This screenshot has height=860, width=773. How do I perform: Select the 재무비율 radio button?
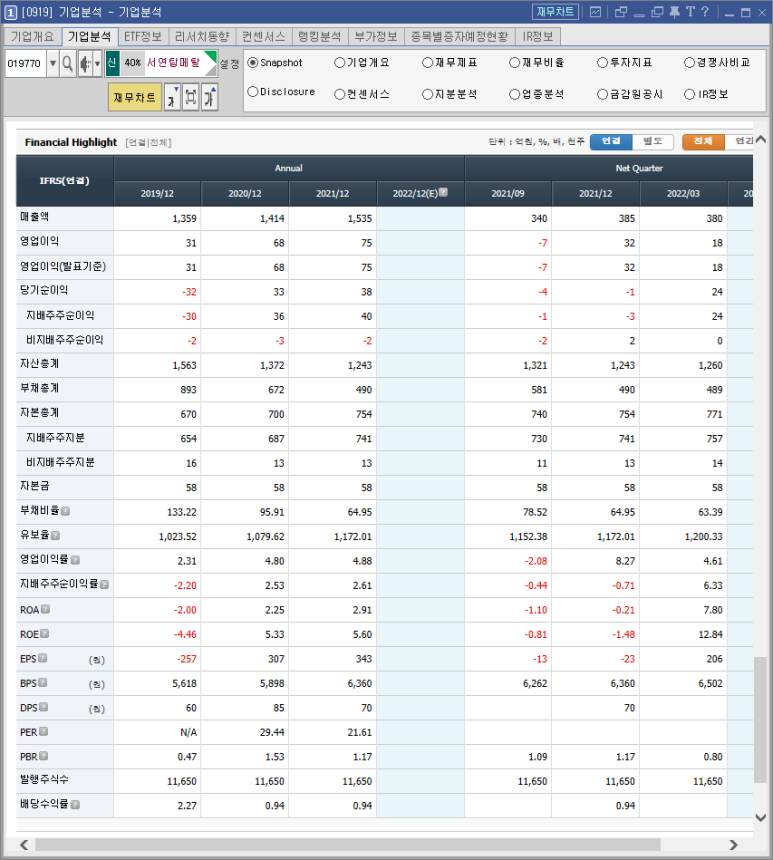click(x=514, y=63)
